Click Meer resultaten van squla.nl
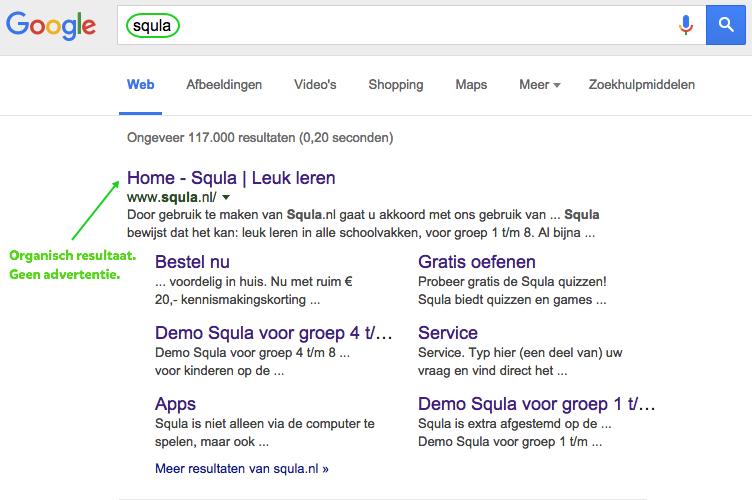 coord(242,467)
